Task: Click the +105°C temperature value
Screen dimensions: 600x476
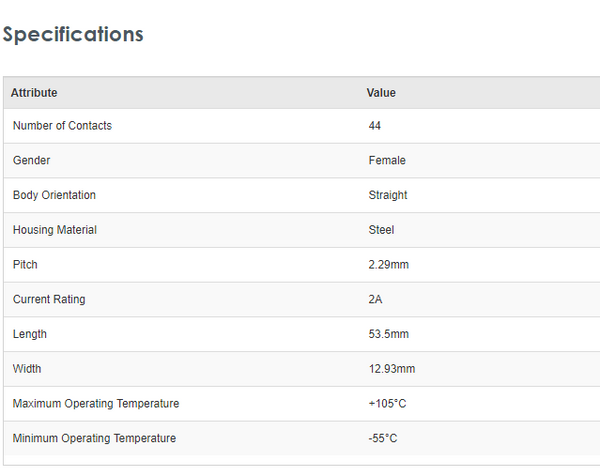Action: click(x=387, y=404)
